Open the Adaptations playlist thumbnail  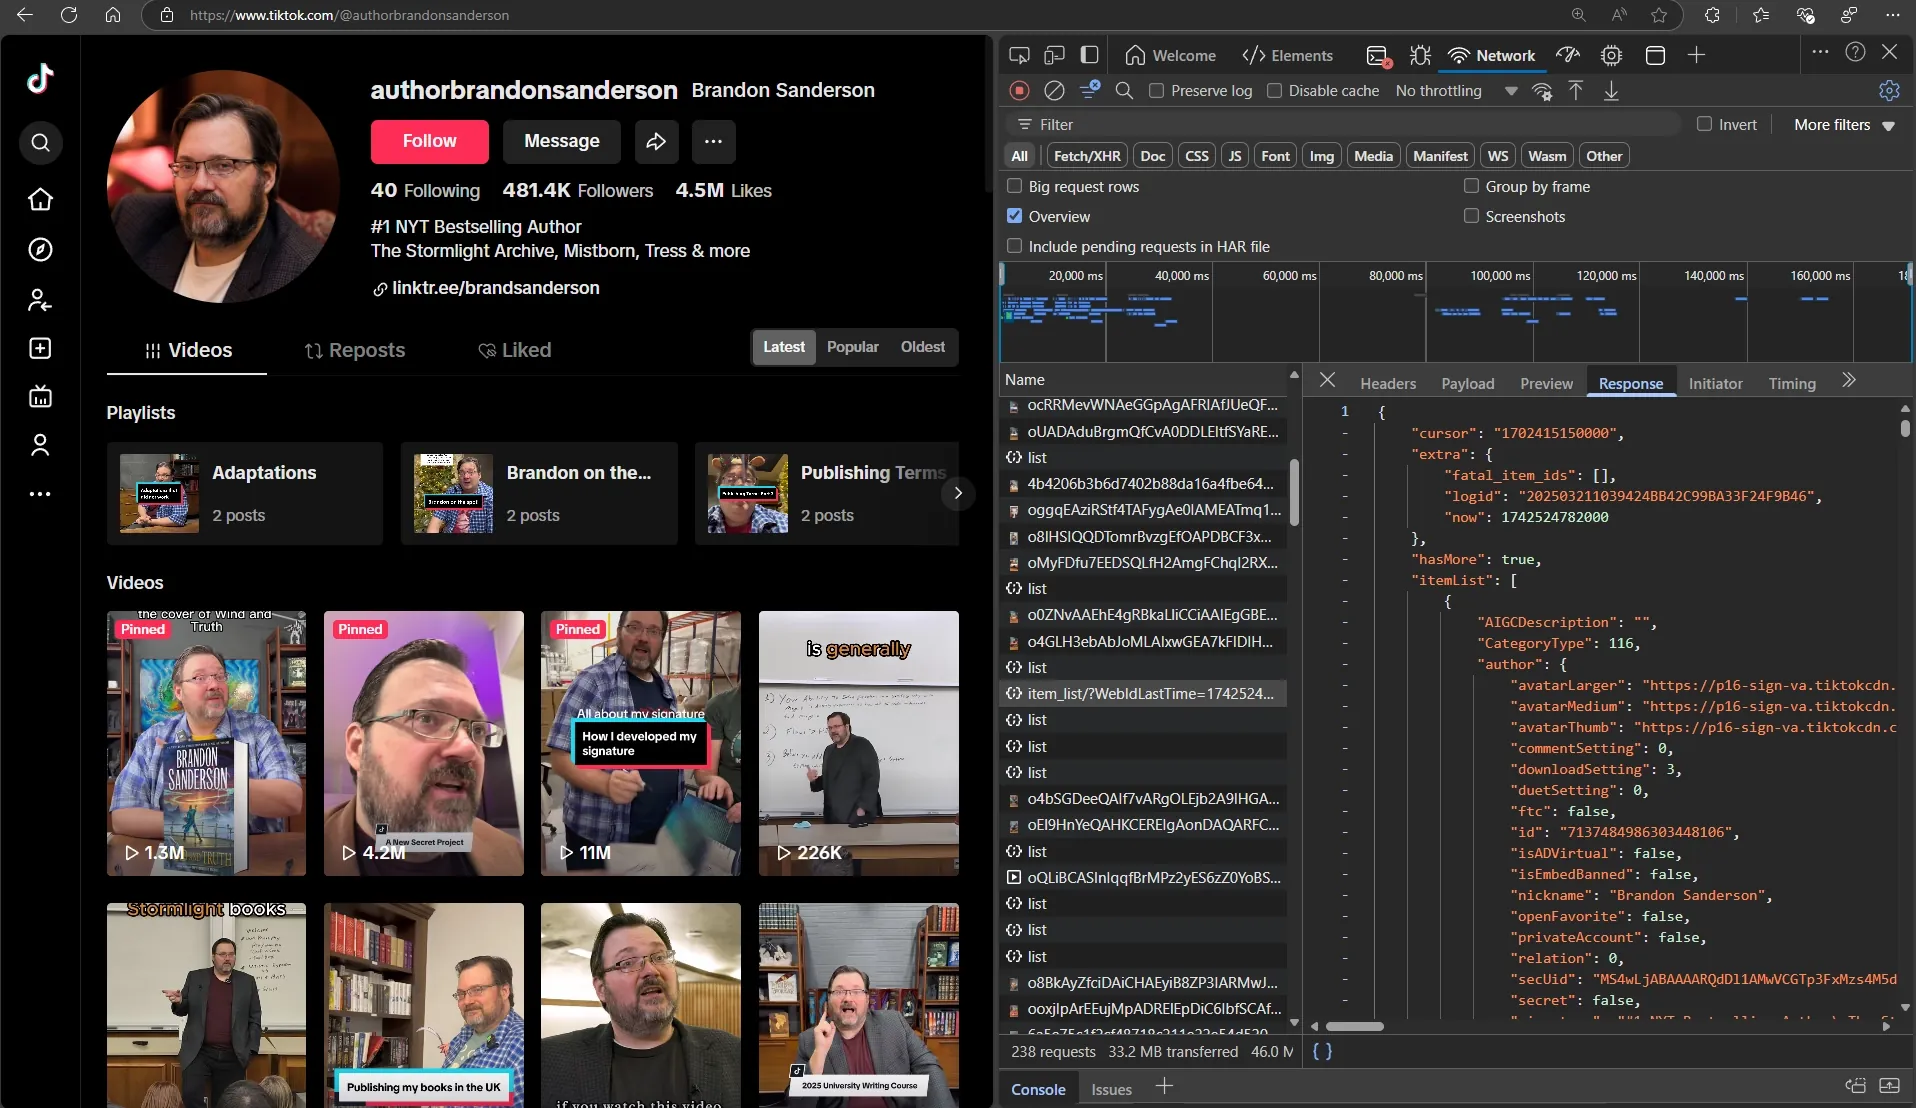pos(159,494)
